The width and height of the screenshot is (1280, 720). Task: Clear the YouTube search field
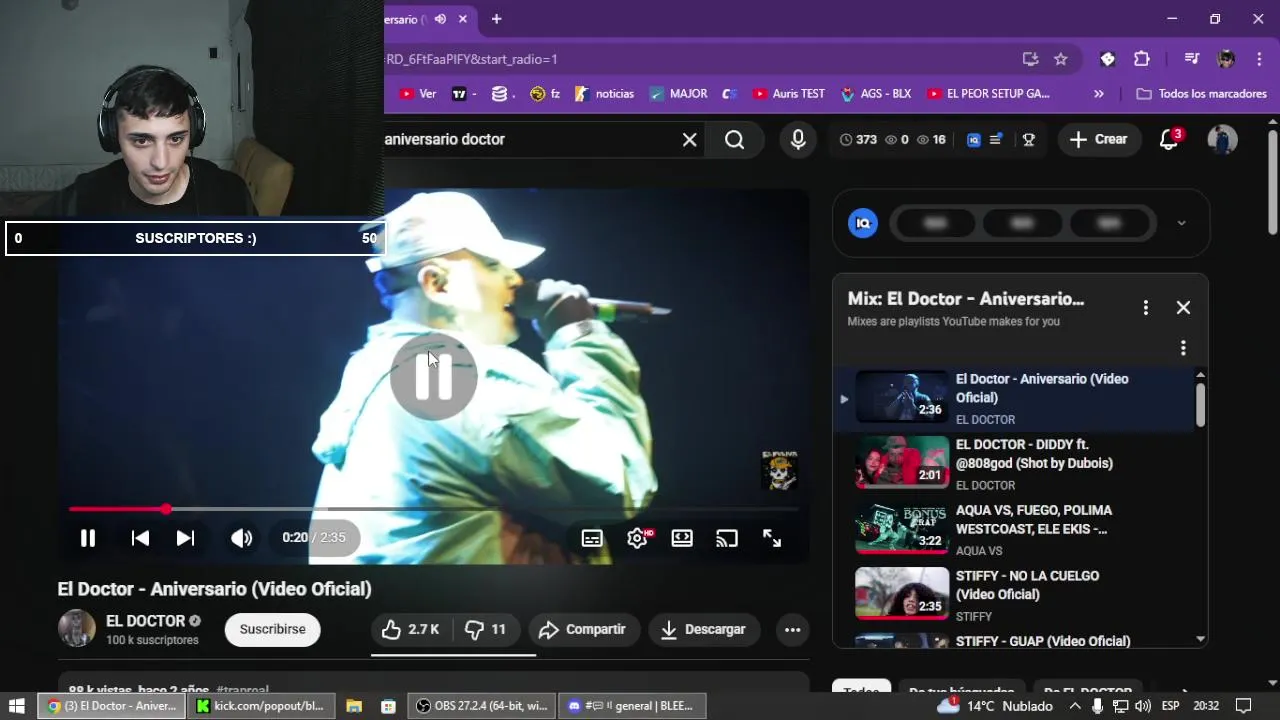[x=689, y=140]
